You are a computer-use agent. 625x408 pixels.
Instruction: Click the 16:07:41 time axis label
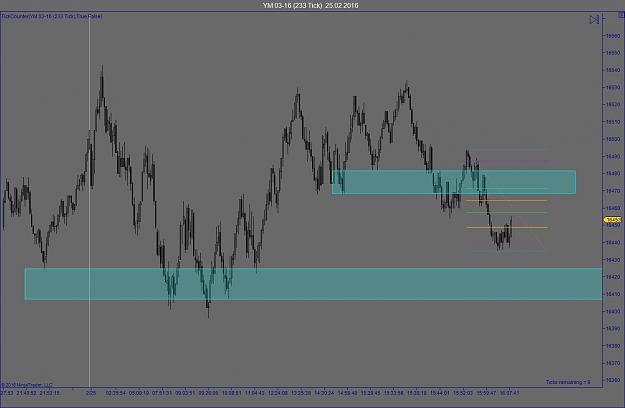[x=509, y=393]
